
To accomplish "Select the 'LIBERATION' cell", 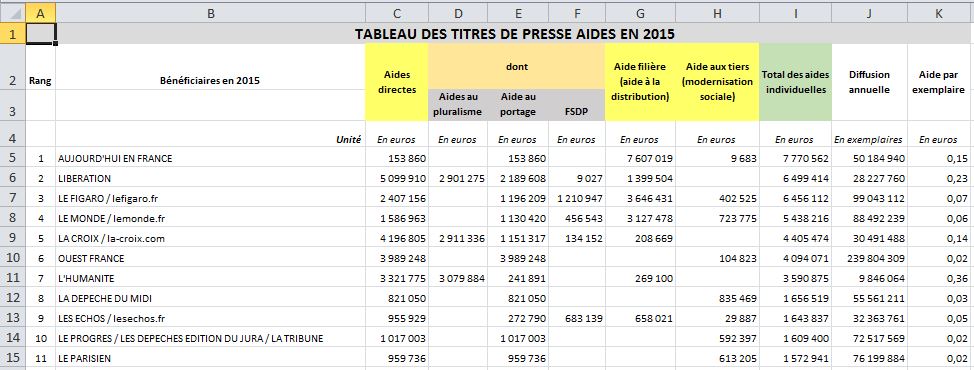I will tap(211, 178).
